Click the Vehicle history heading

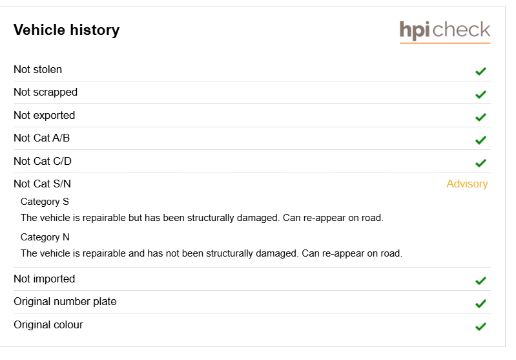(66, 30)
